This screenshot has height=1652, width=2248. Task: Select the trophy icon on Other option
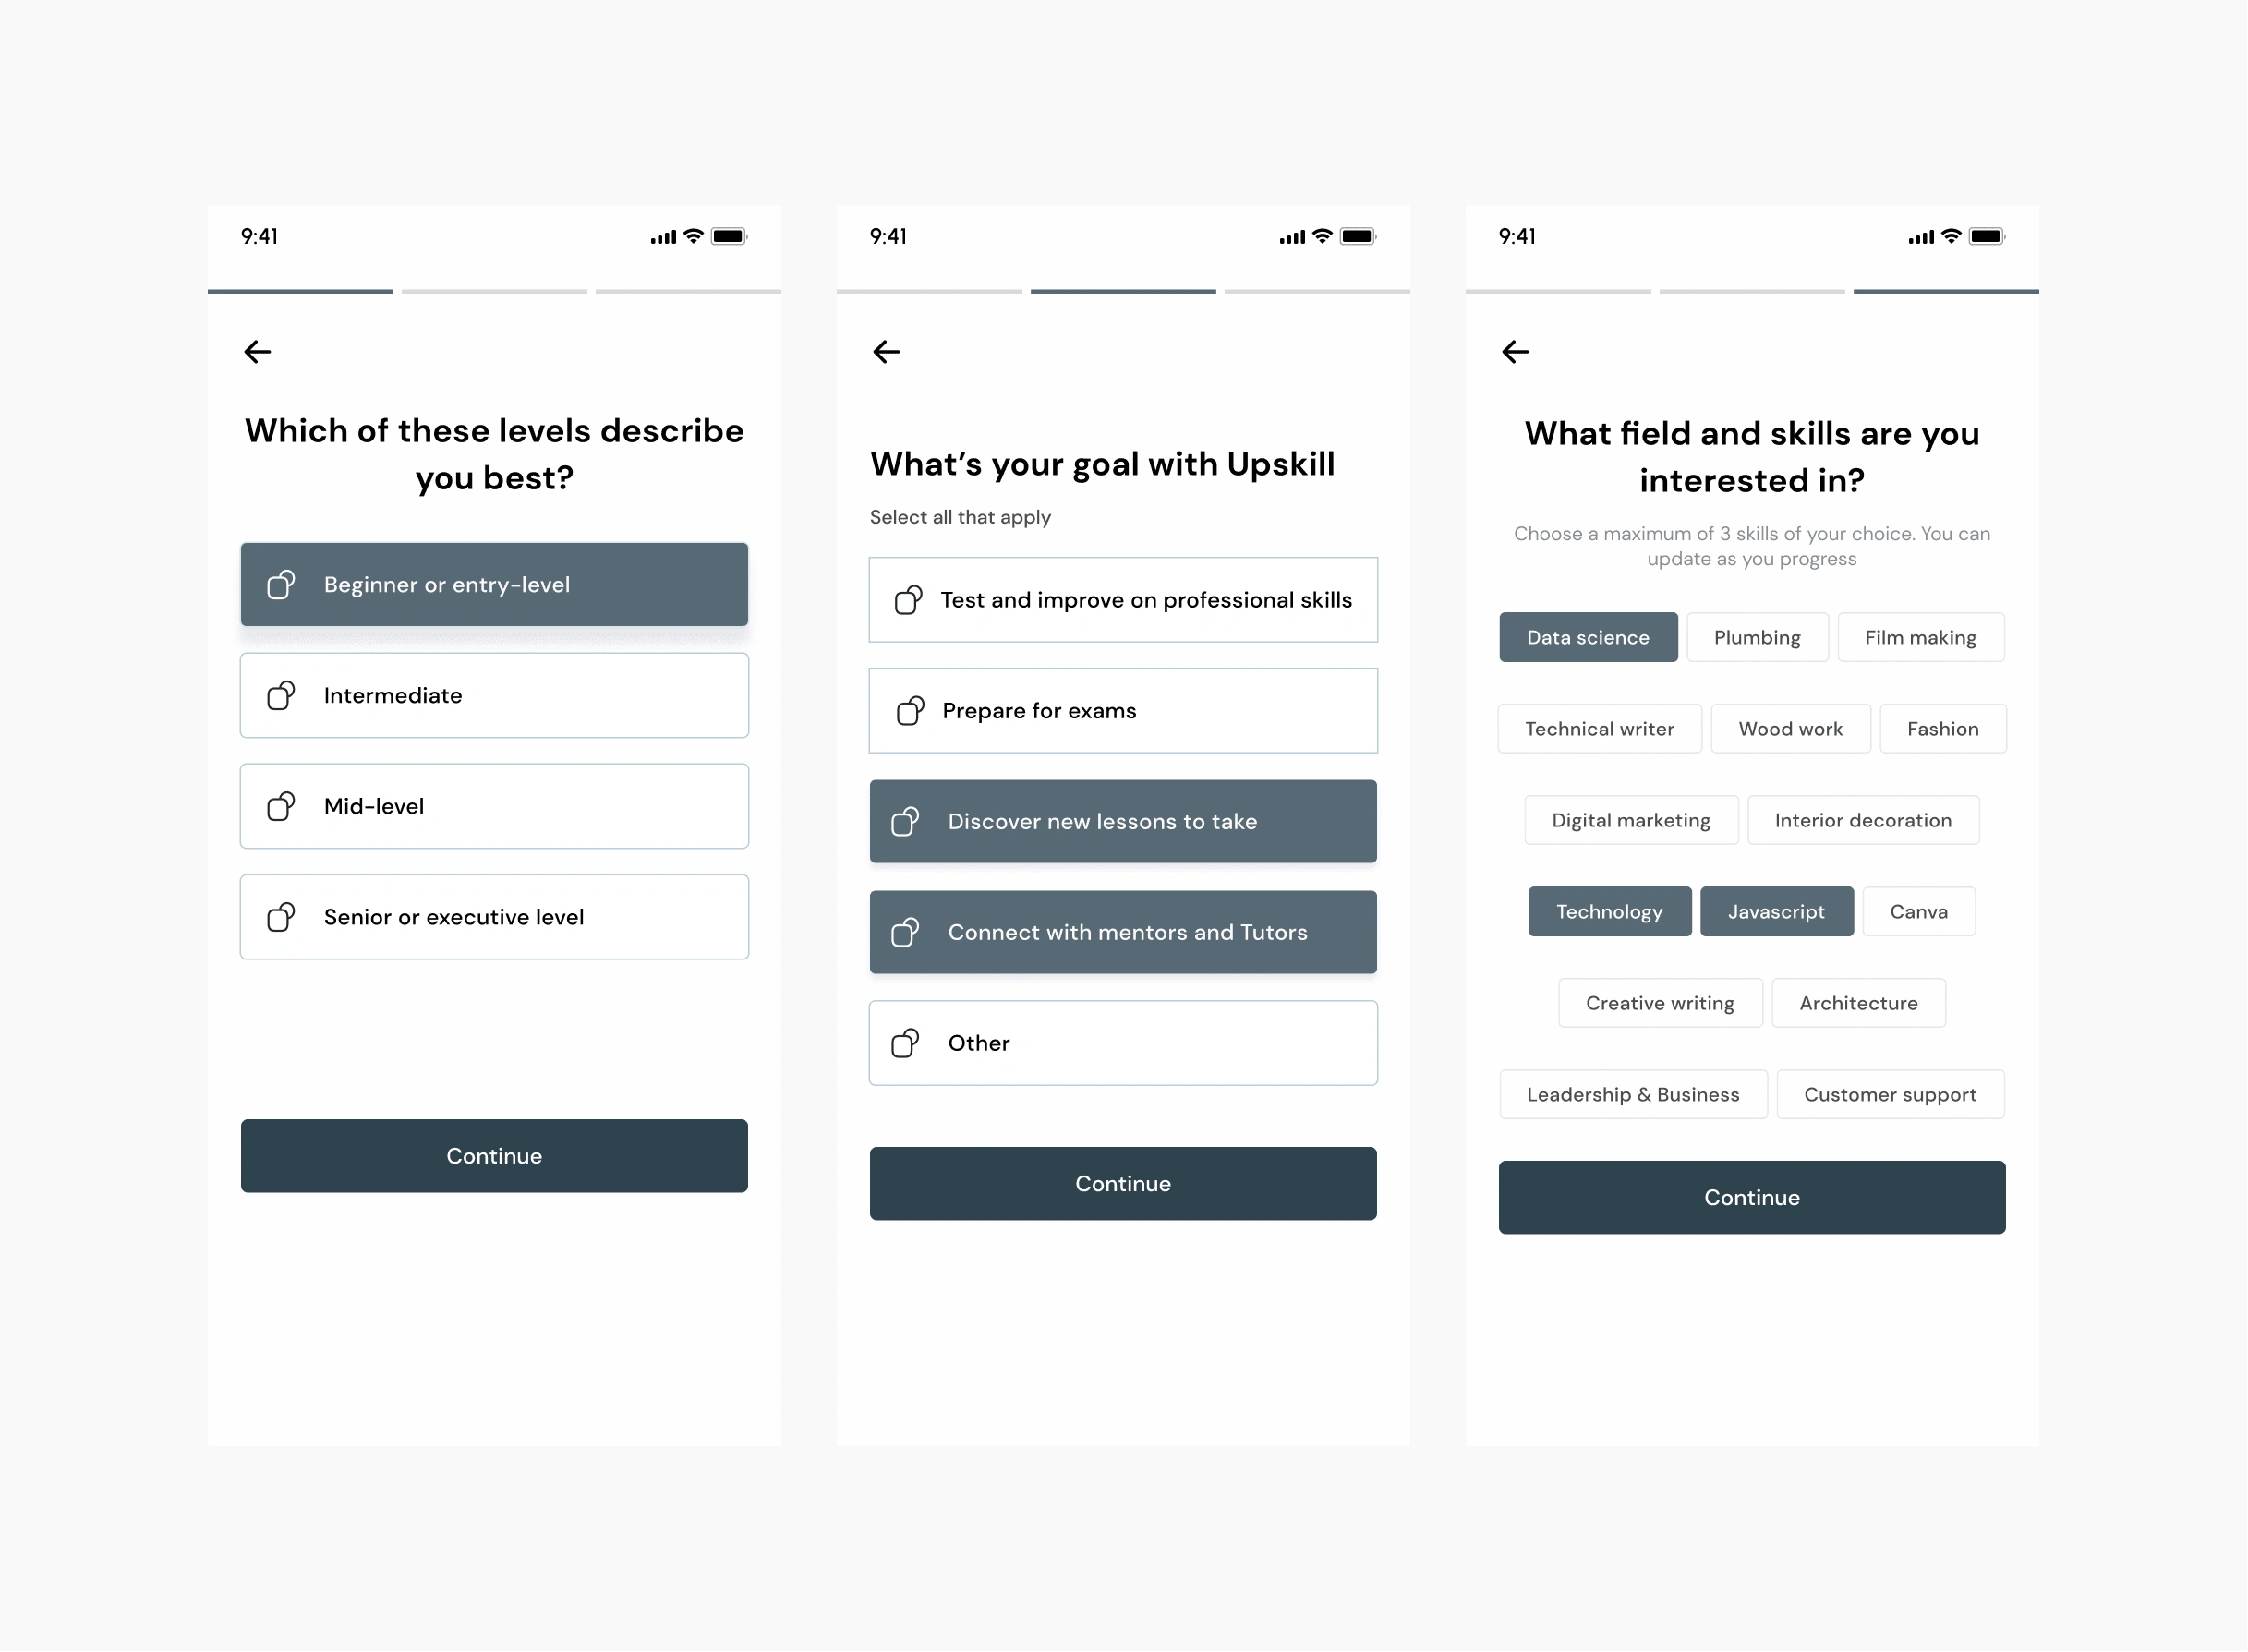tap(908, 1042)
